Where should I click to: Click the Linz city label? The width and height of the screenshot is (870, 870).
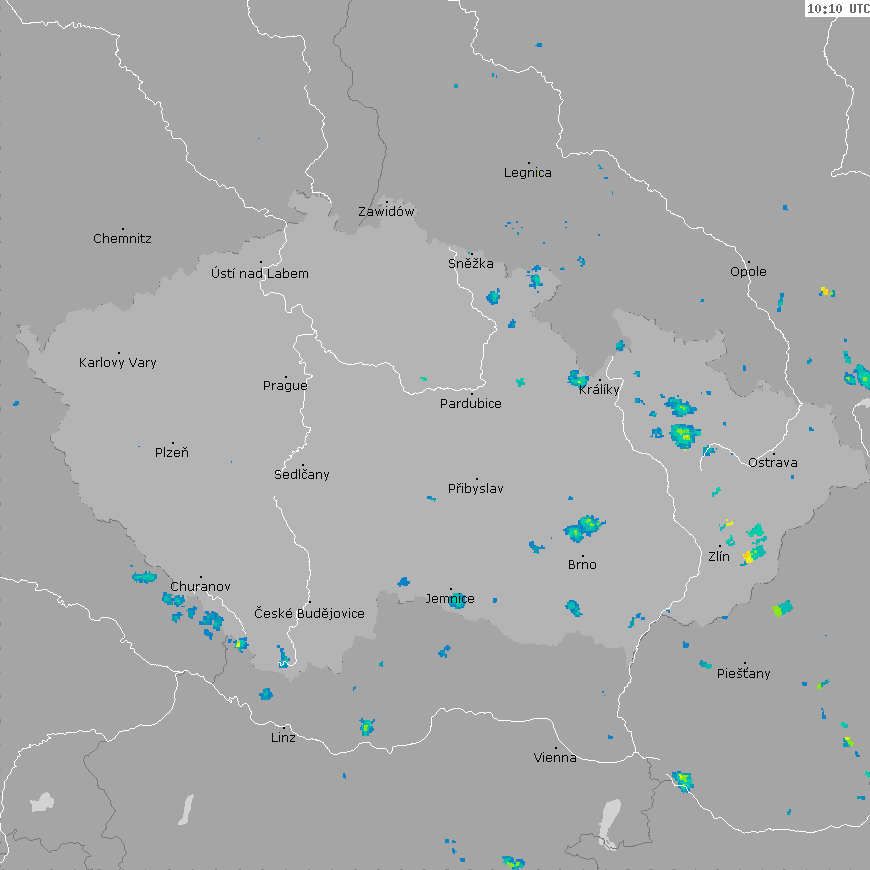coord(283,738)
